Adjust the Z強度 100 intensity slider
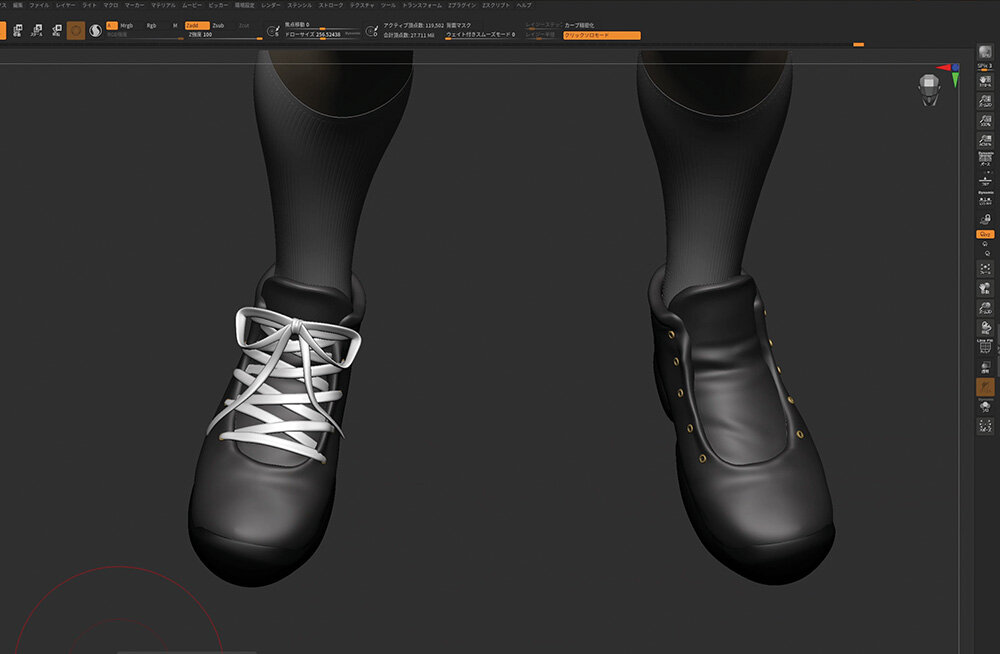The height and width of the screenshot is (654, 1000). 224,35
